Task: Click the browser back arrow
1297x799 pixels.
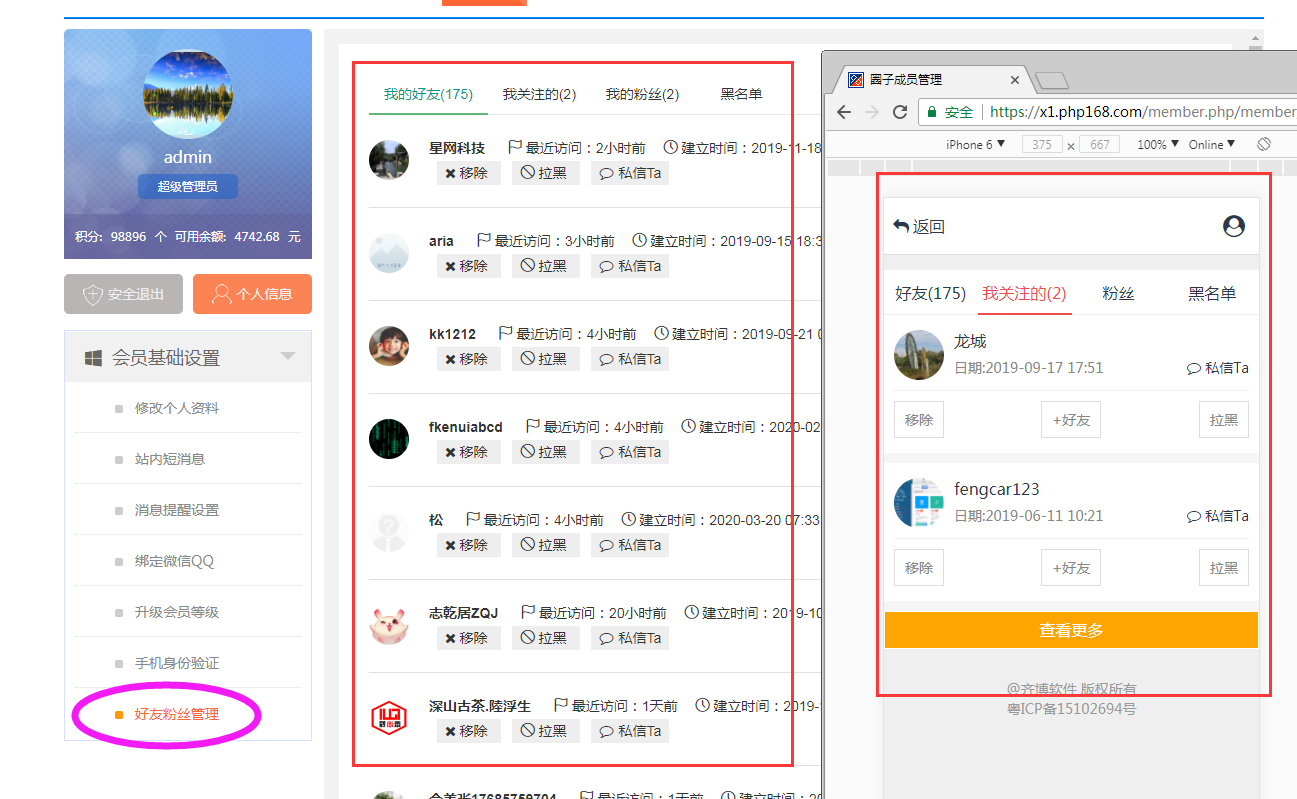Action: tap(844, 112)
